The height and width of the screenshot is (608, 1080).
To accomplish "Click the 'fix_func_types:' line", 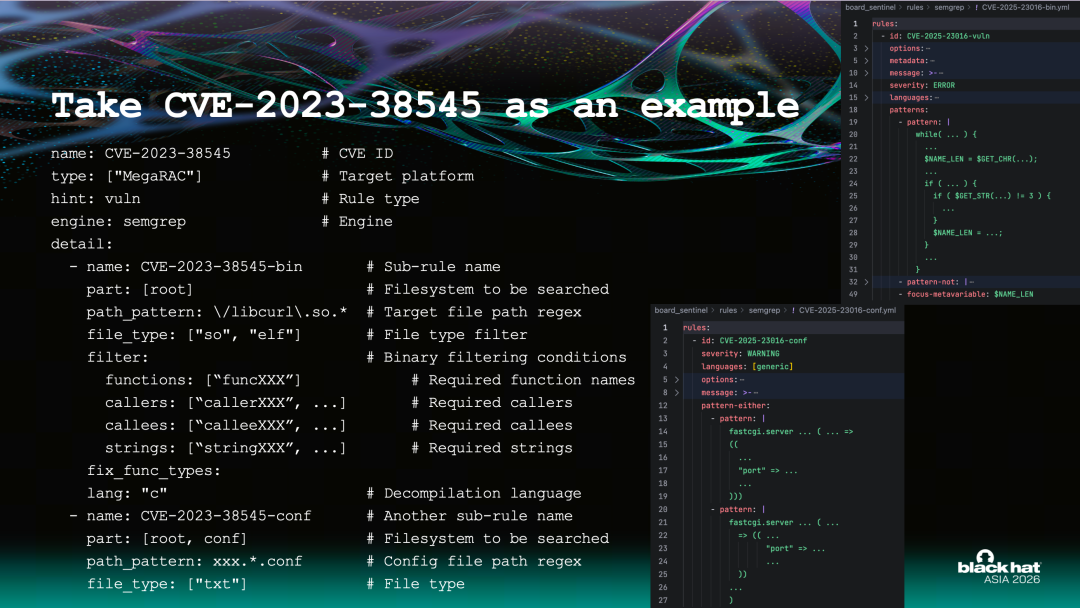I will [154, 471].
